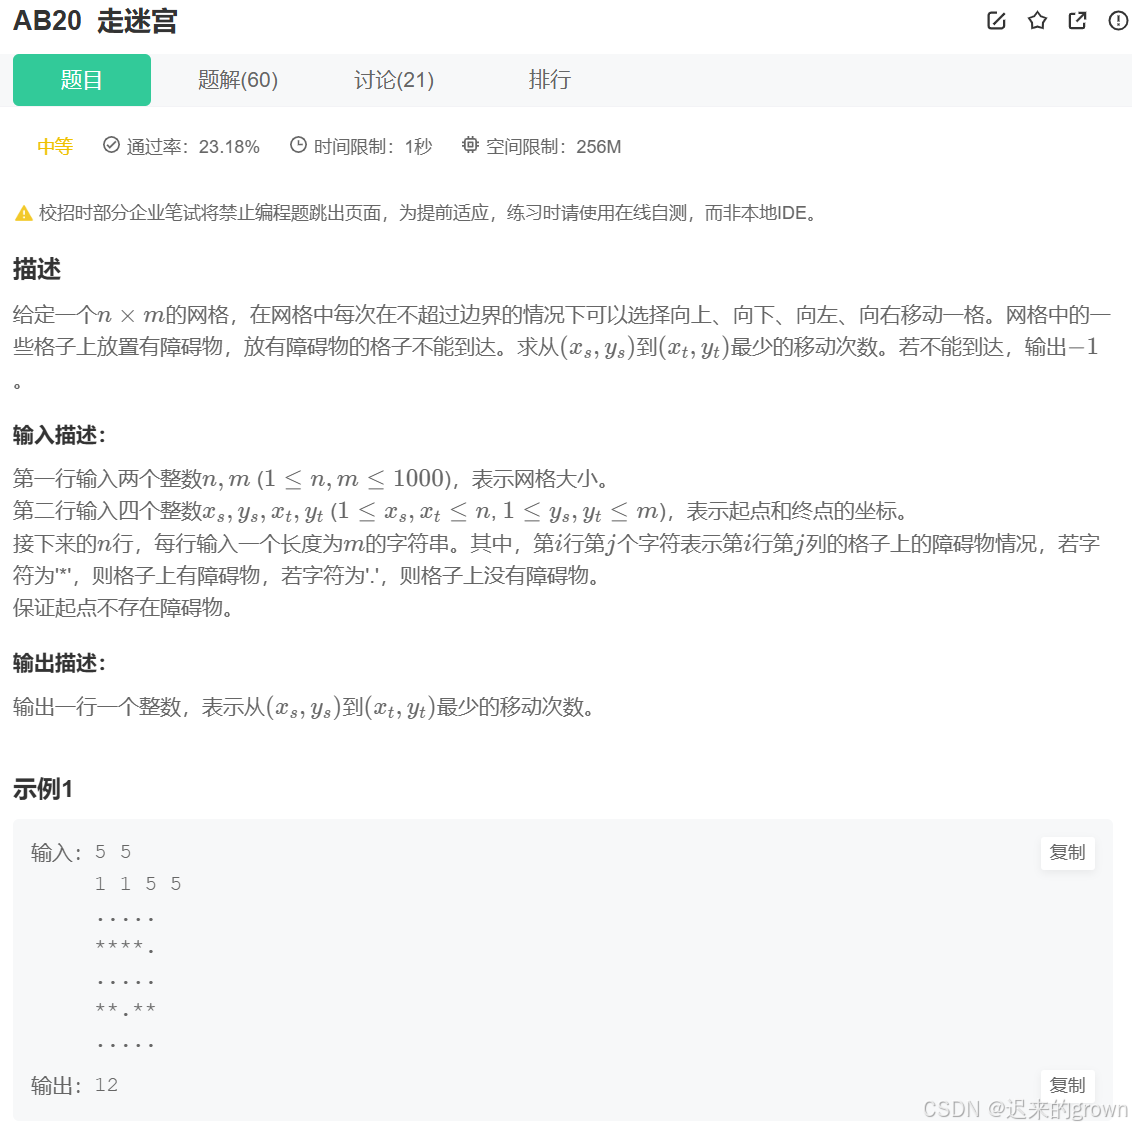
Task: Click the 空间限制: 256M text
Action: click(553, 147)
